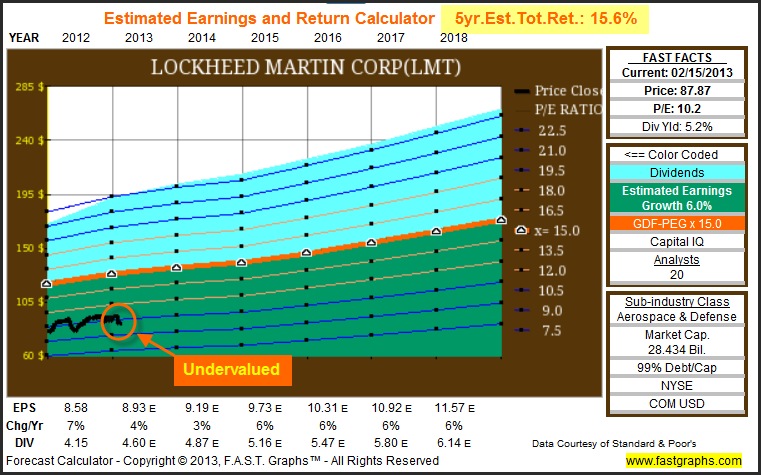Click the P/E: 10.2 field

point(677,109)
